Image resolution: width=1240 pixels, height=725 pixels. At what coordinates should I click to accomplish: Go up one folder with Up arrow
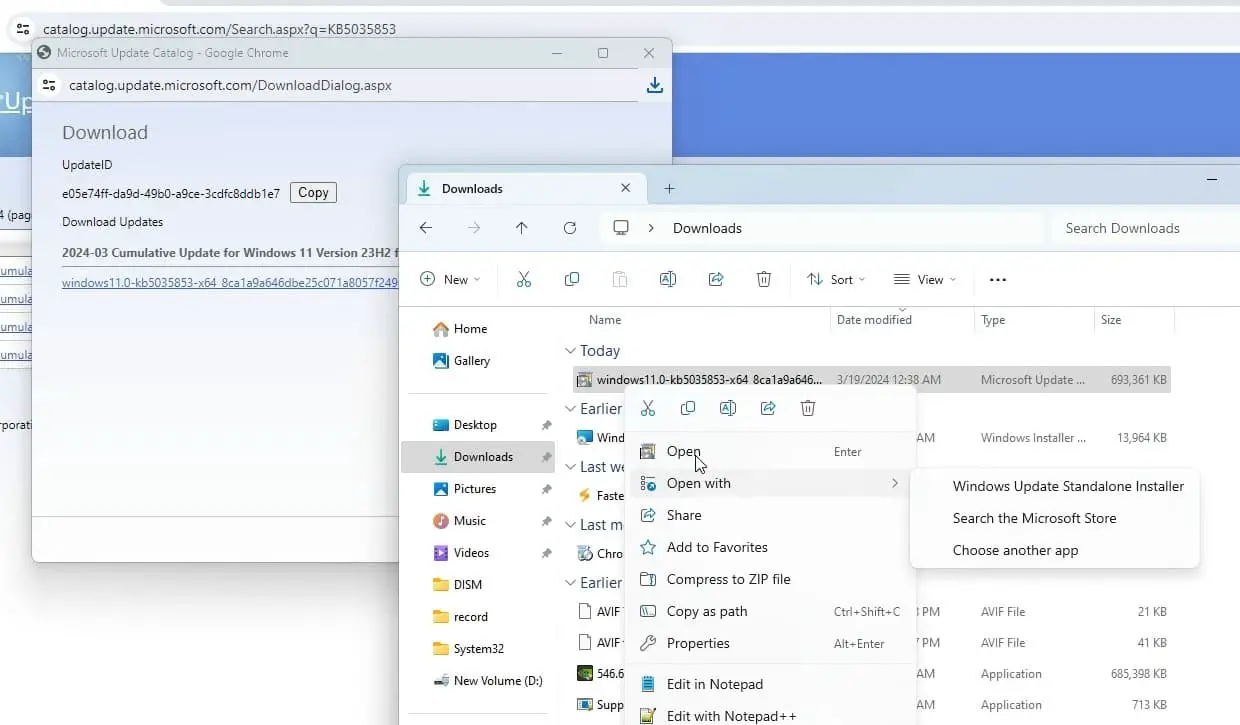521,228
